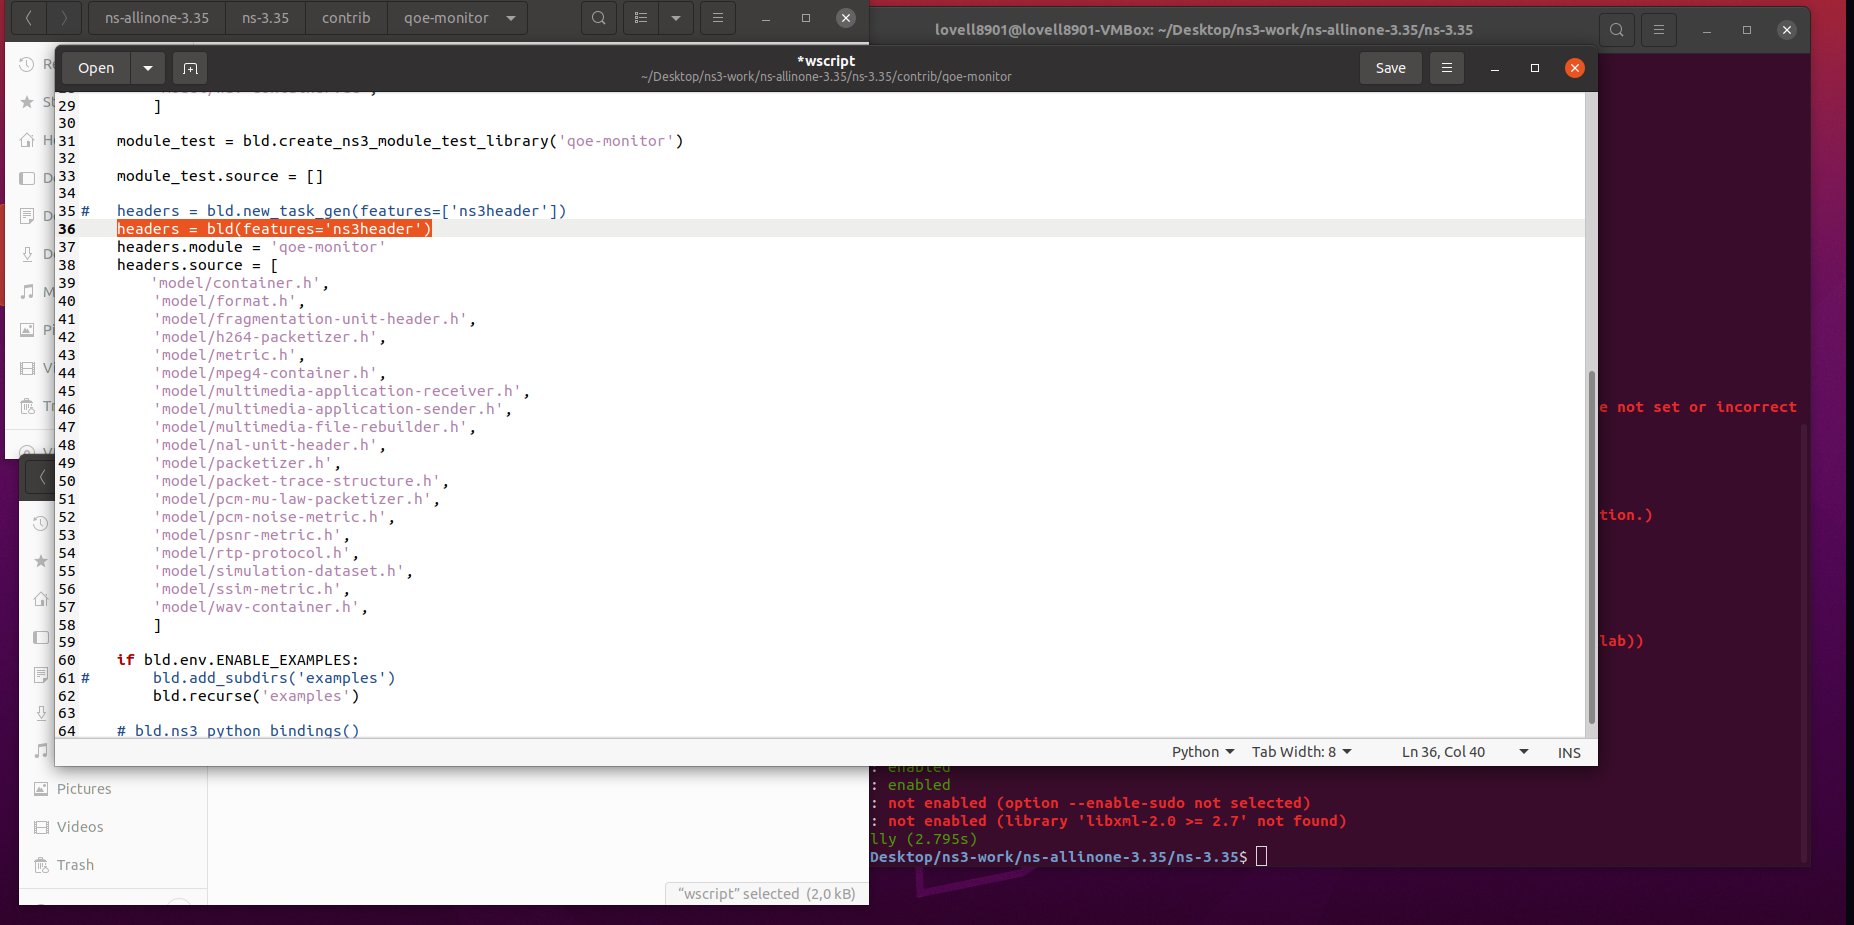
Task: Go forward in the Files window
Action: pos(64,18)
